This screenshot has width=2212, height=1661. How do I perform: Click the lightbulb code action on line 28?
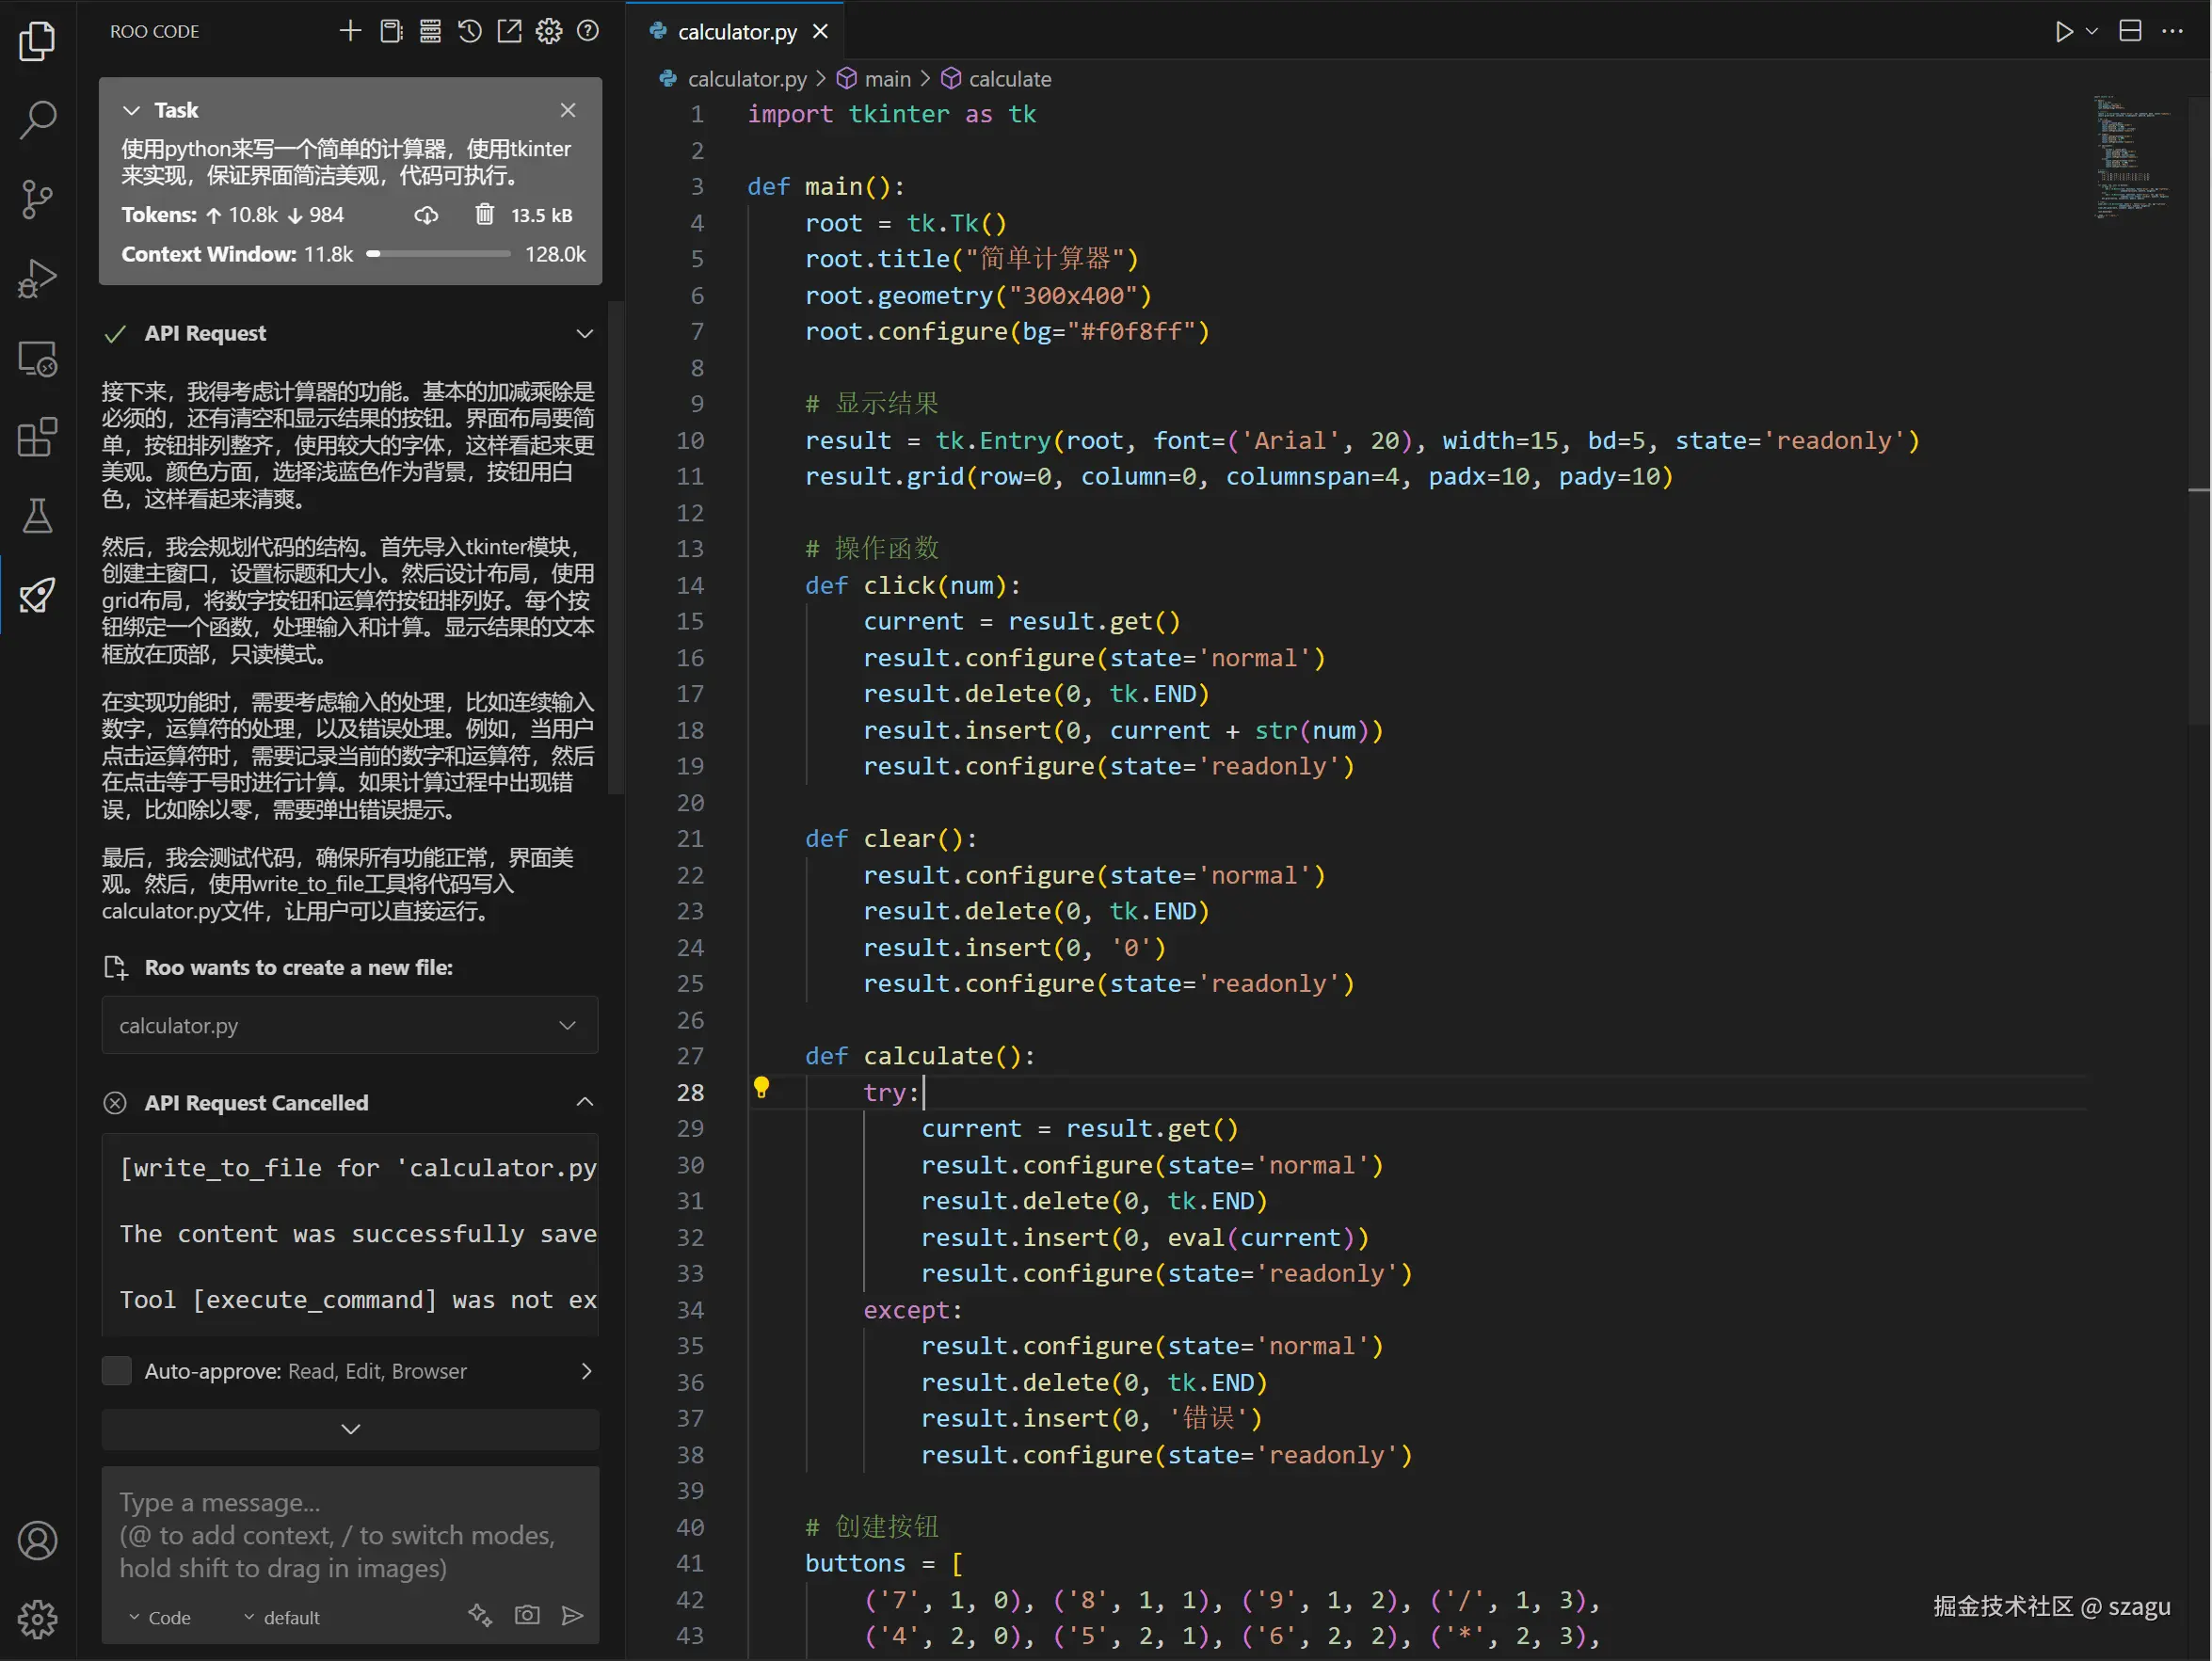click(761, 1087)
